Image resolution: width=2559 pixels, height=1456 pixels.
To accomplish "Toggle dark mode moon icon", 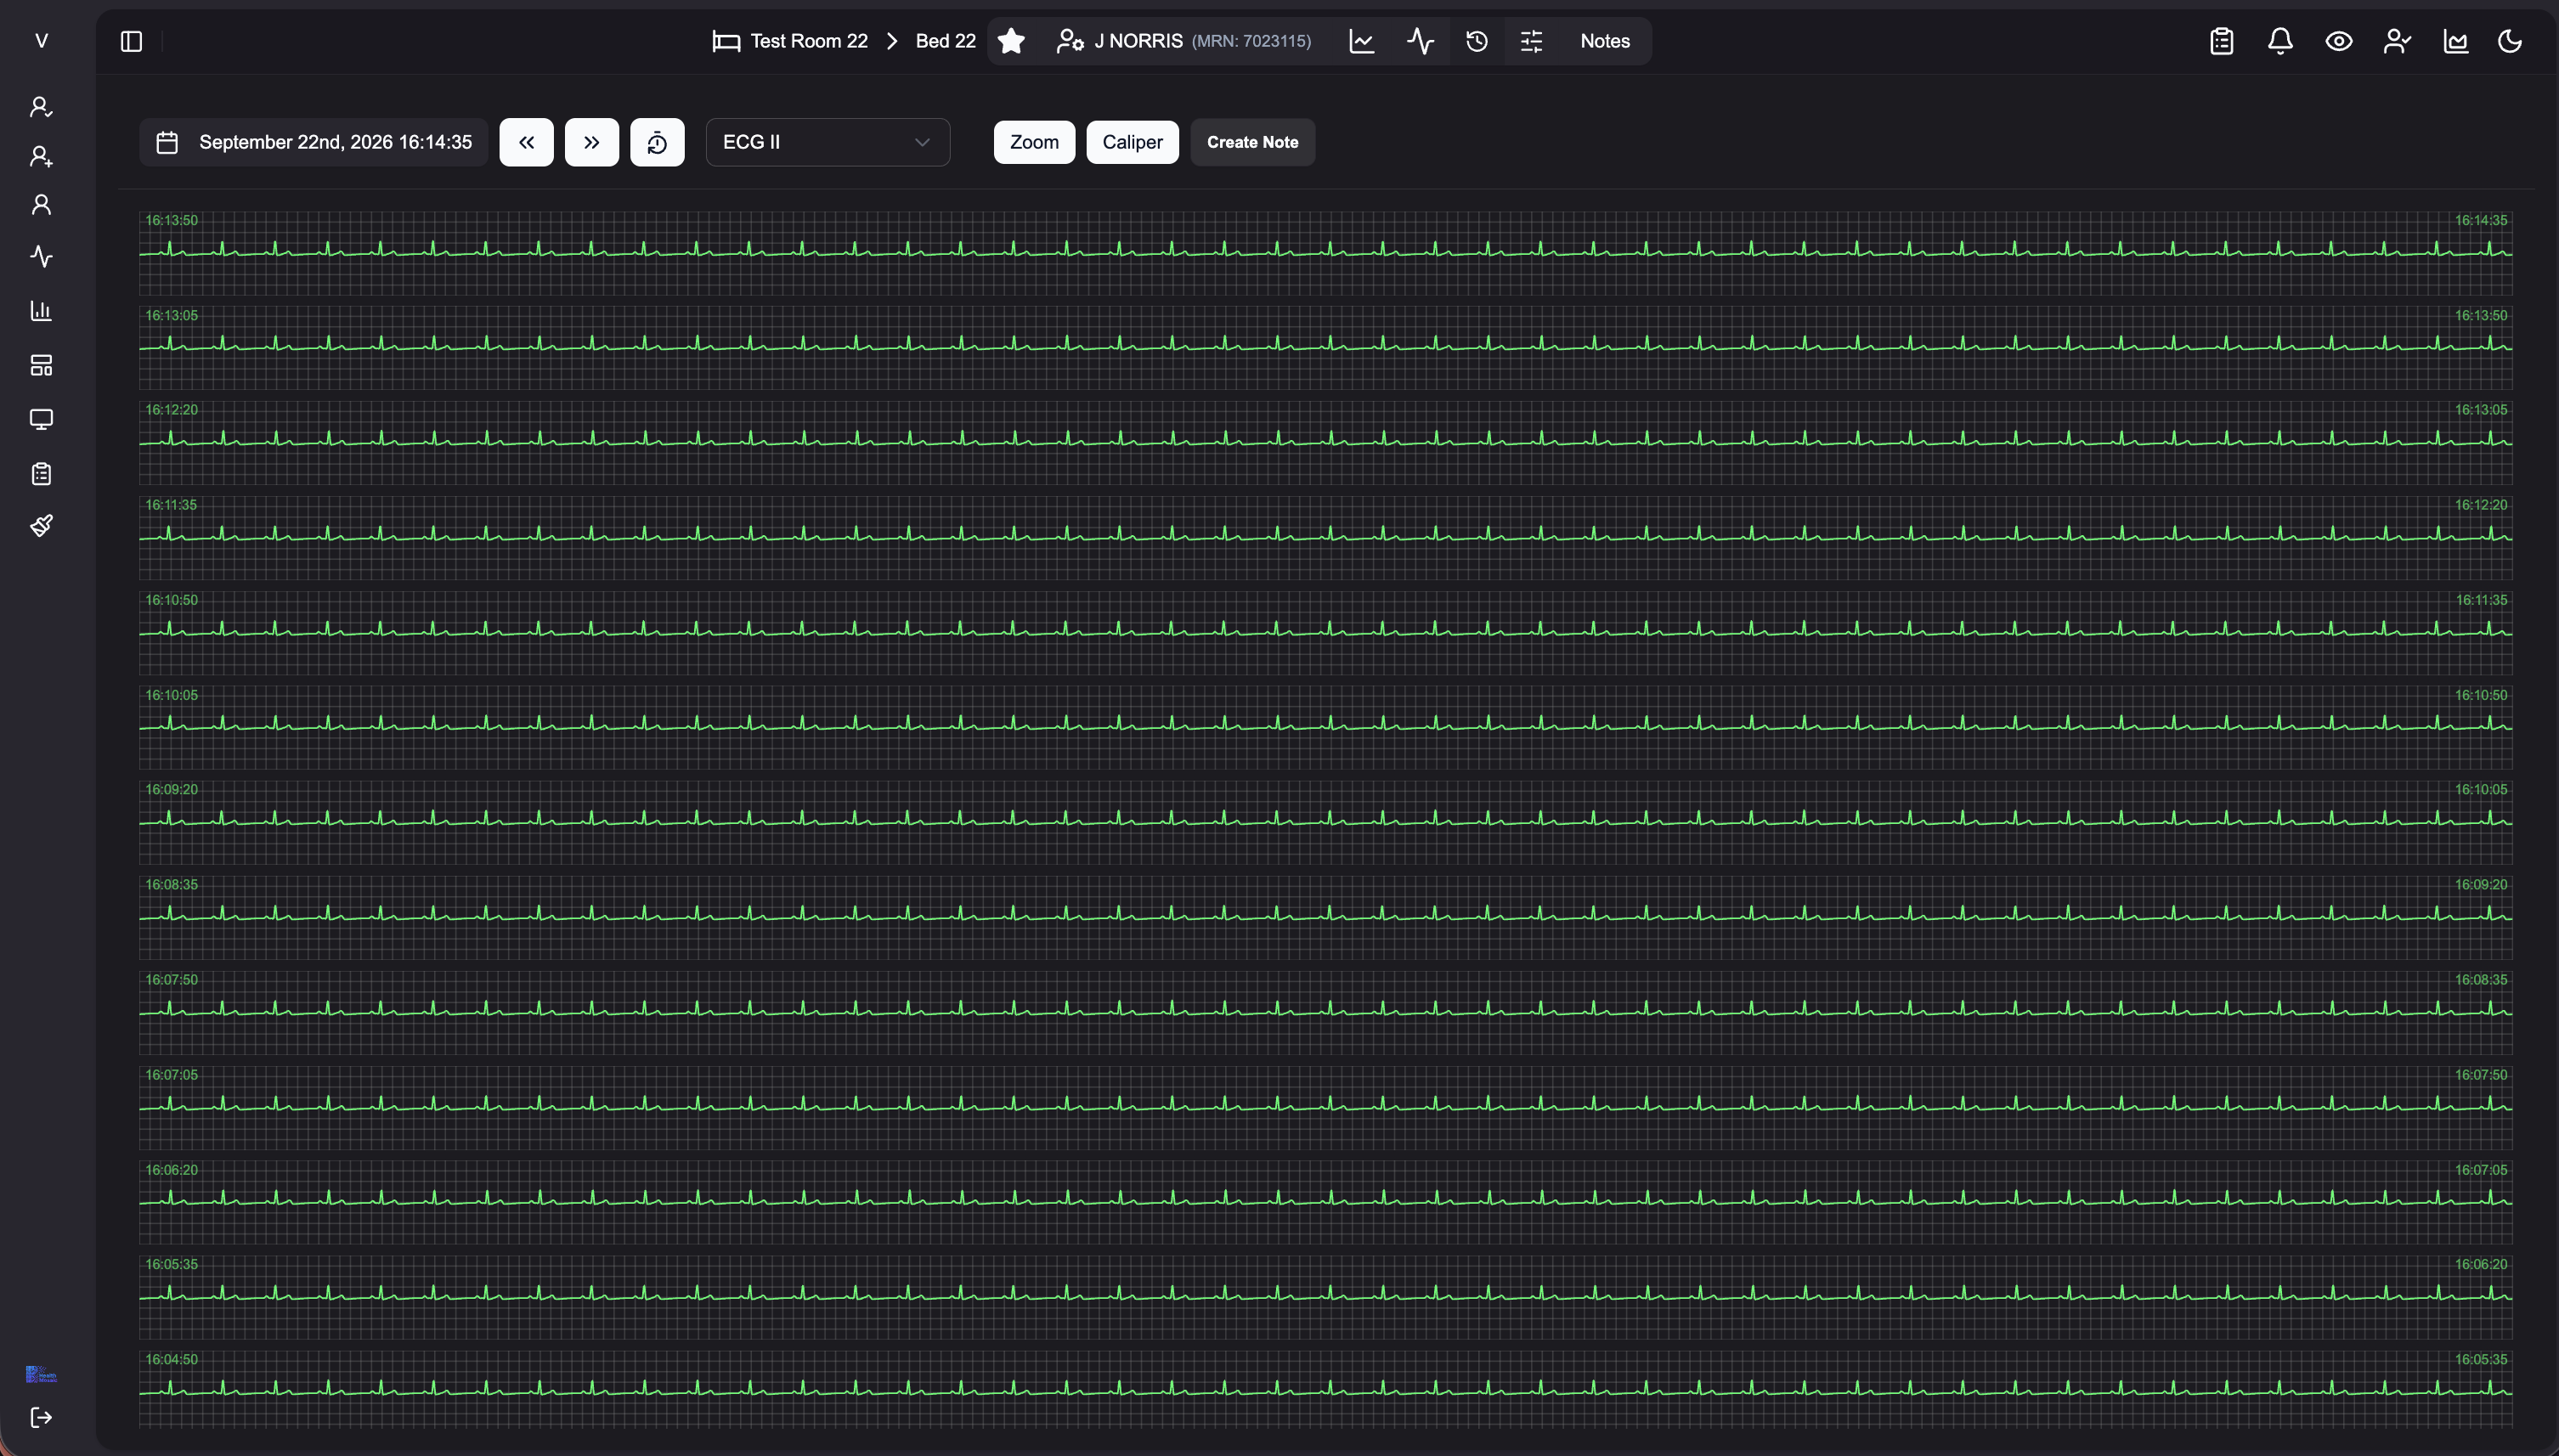I will point(2510,41).
